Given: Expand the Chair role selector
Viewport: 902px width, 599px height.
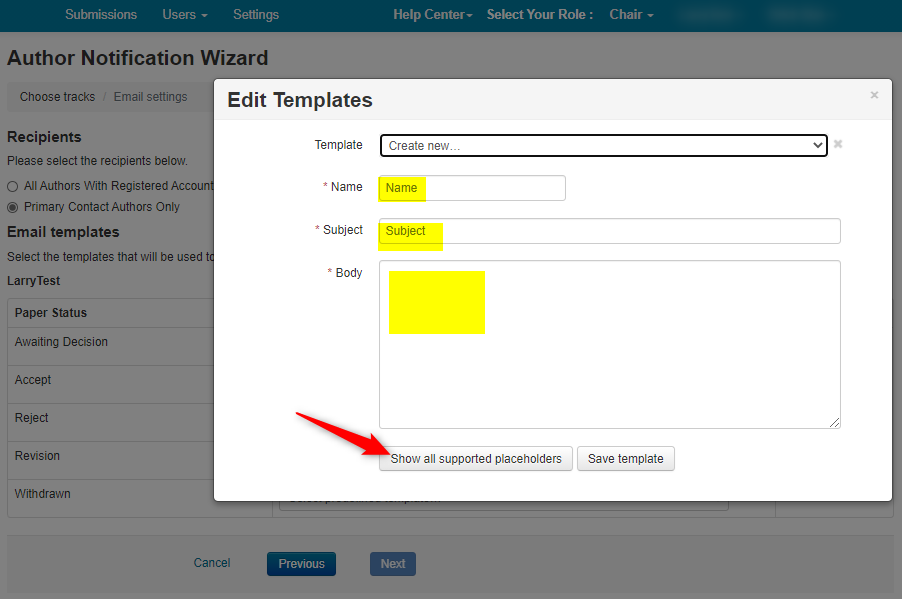Looking at the screenshot, I should click(x=631, y=15).
